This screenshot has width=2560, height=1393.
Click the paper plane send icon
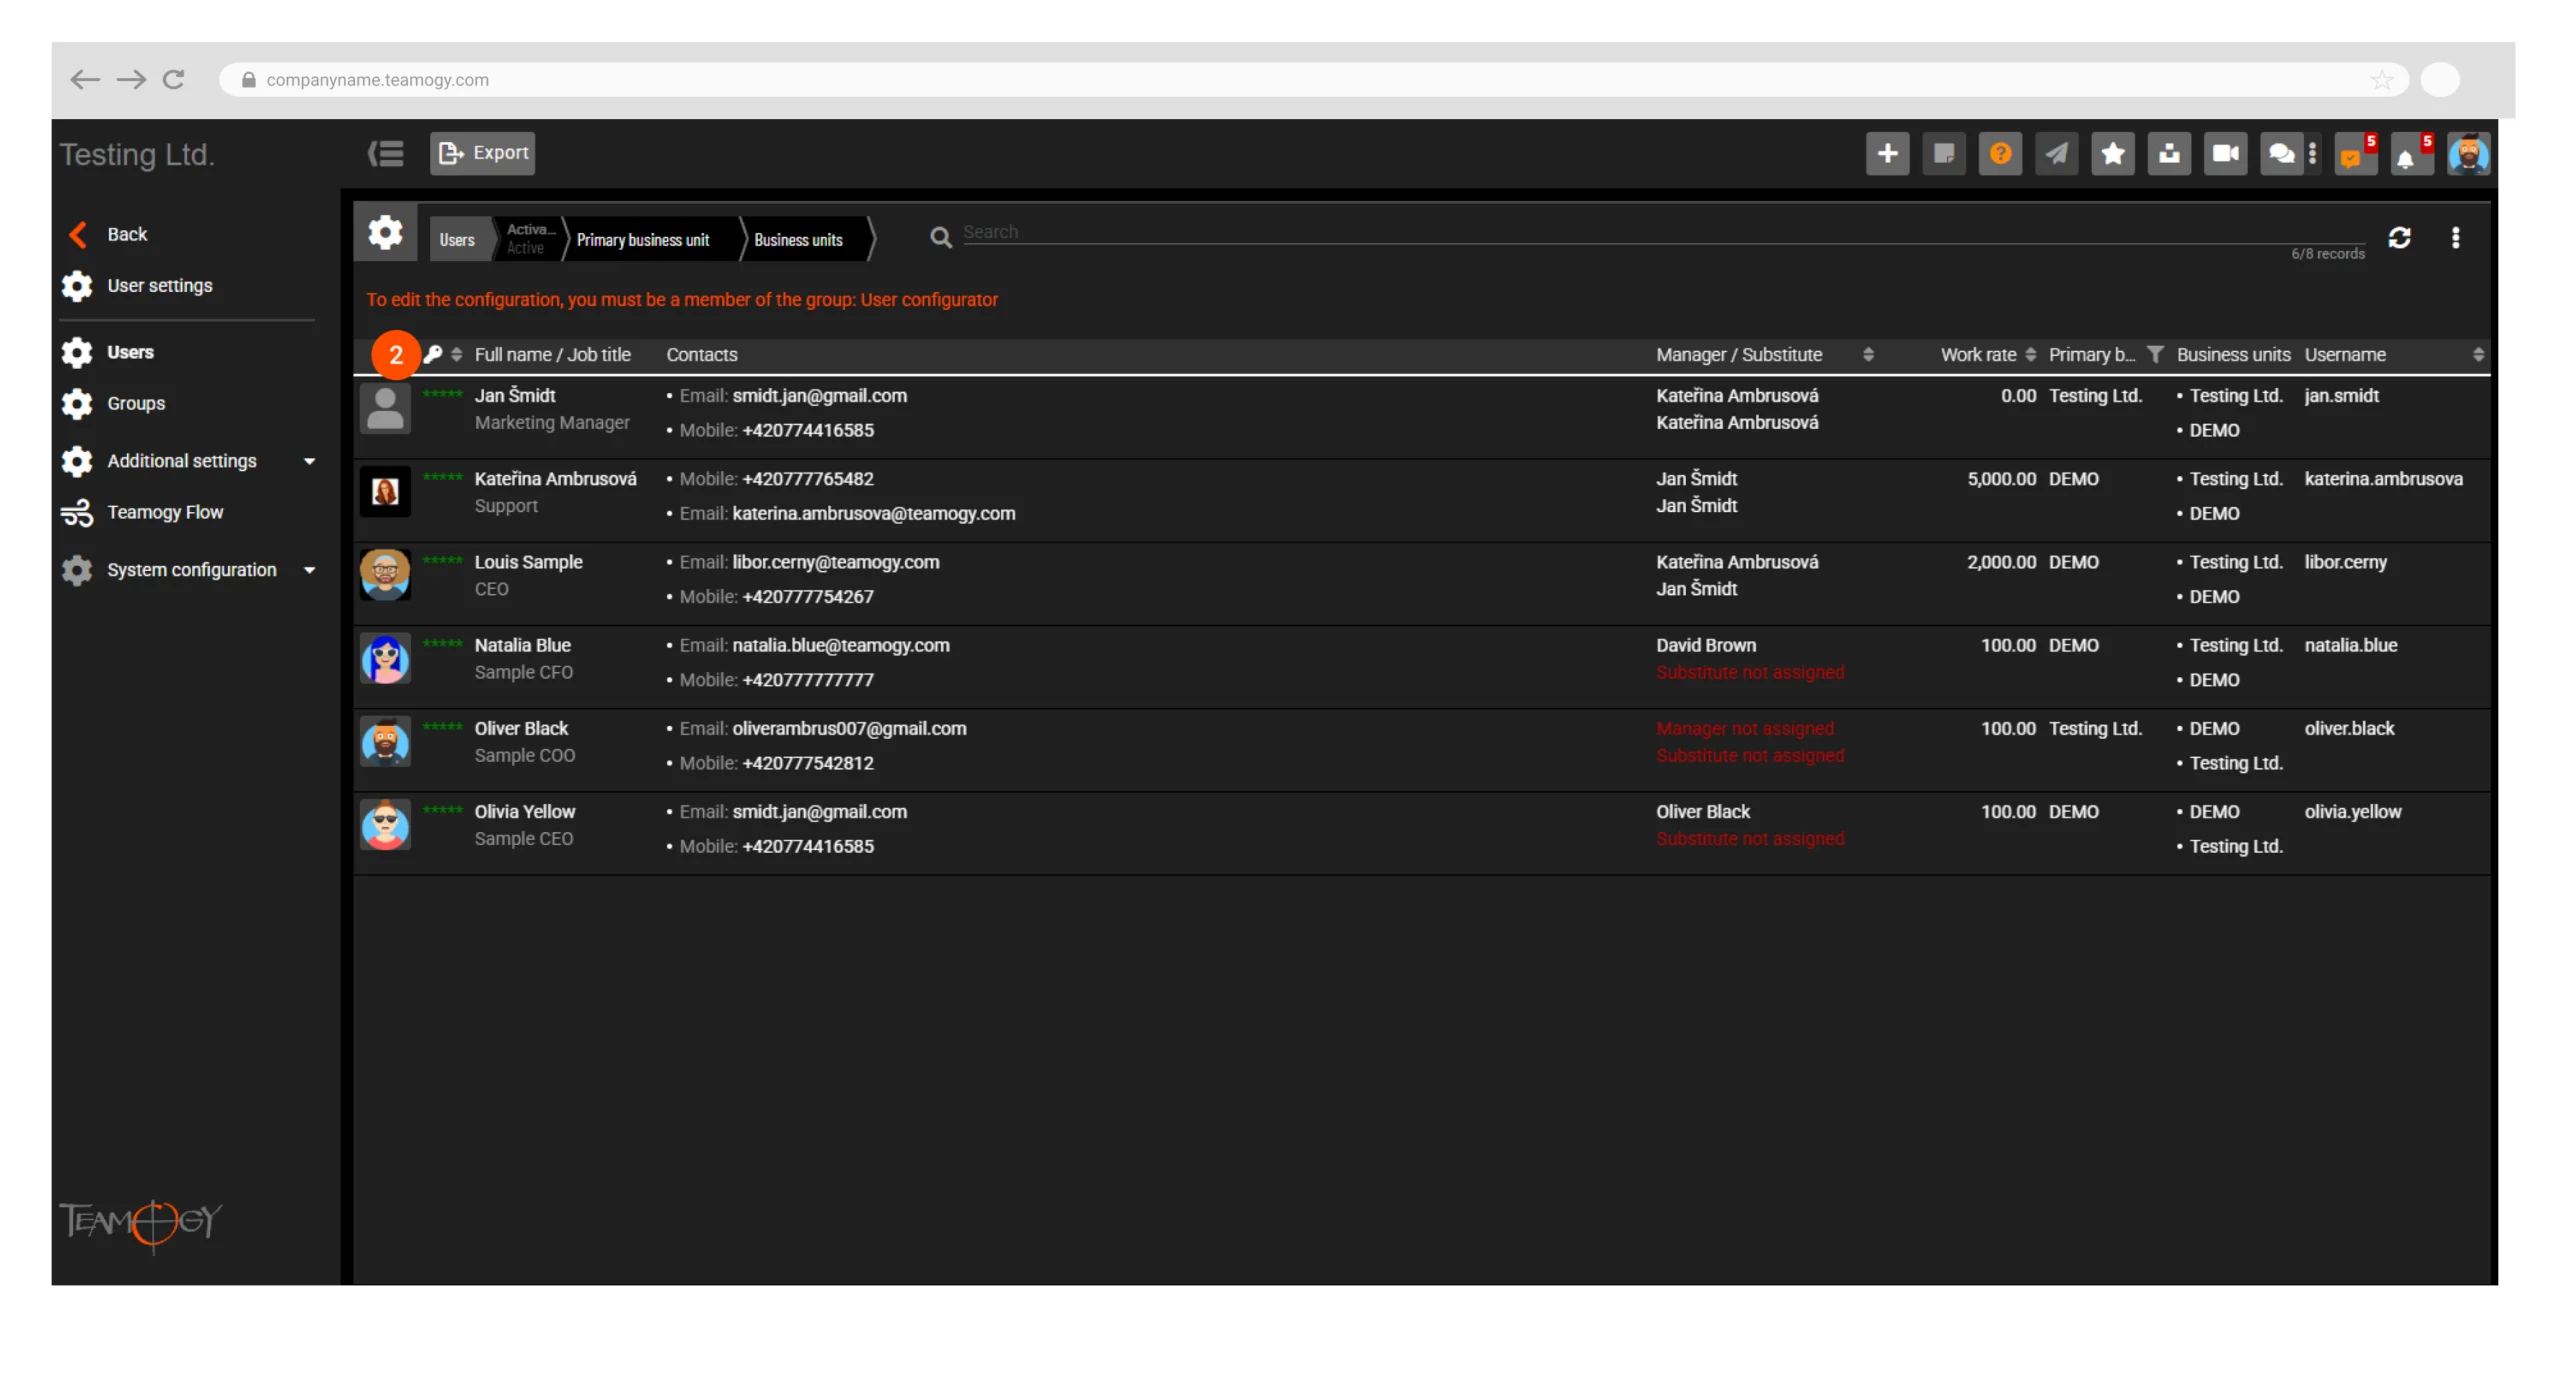coord(2055,154)
